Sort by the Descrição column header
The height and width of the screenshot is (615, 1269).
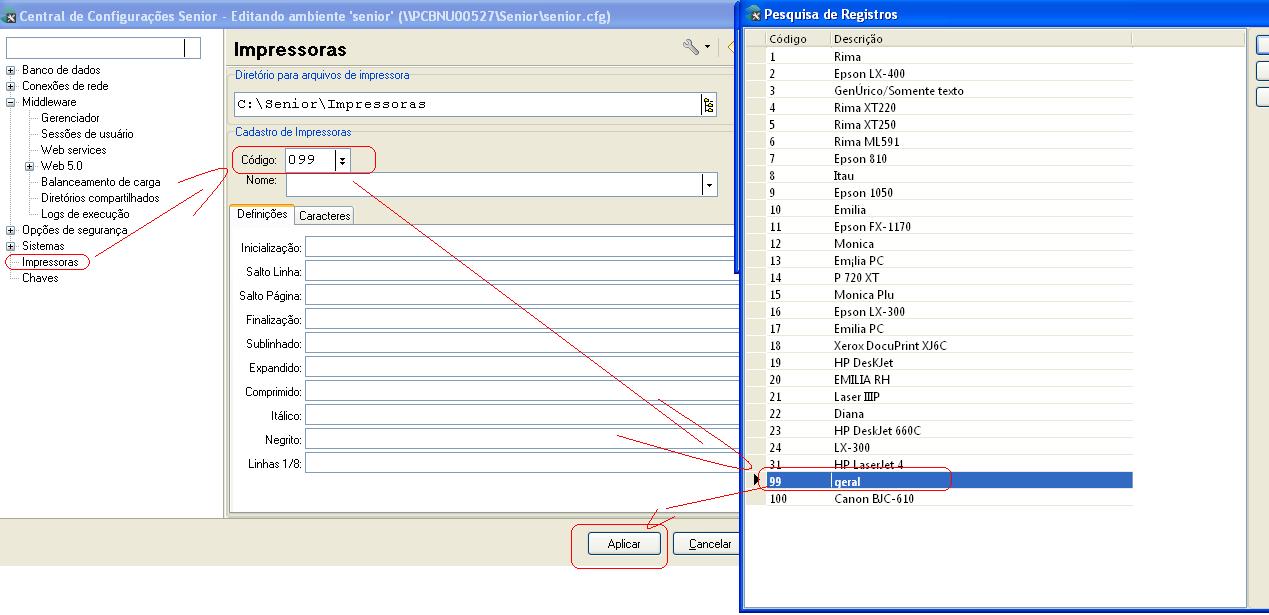(980, 39)
